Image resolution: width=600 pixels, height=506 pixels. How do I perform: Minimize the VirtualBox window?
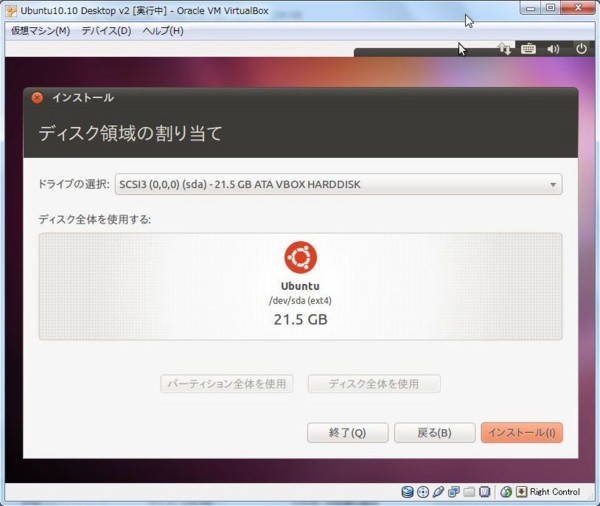[531, 8]
